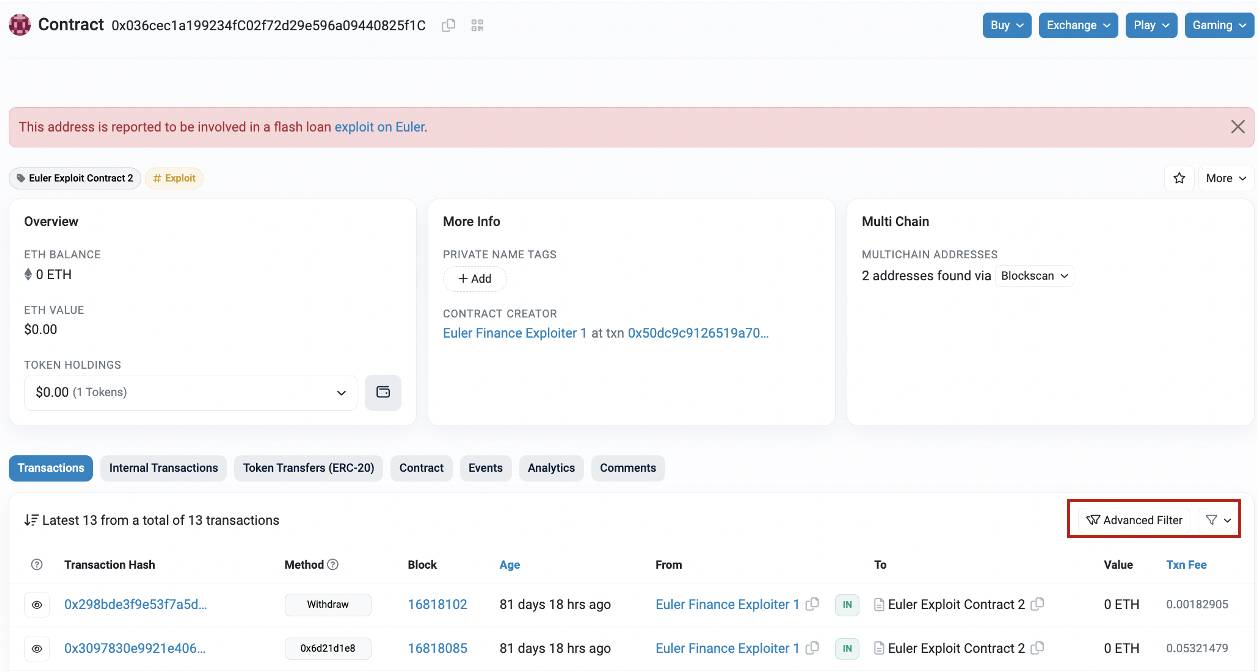Open the Comments tab
Viewport: 1260px width, 672px height.
[628, 468]
